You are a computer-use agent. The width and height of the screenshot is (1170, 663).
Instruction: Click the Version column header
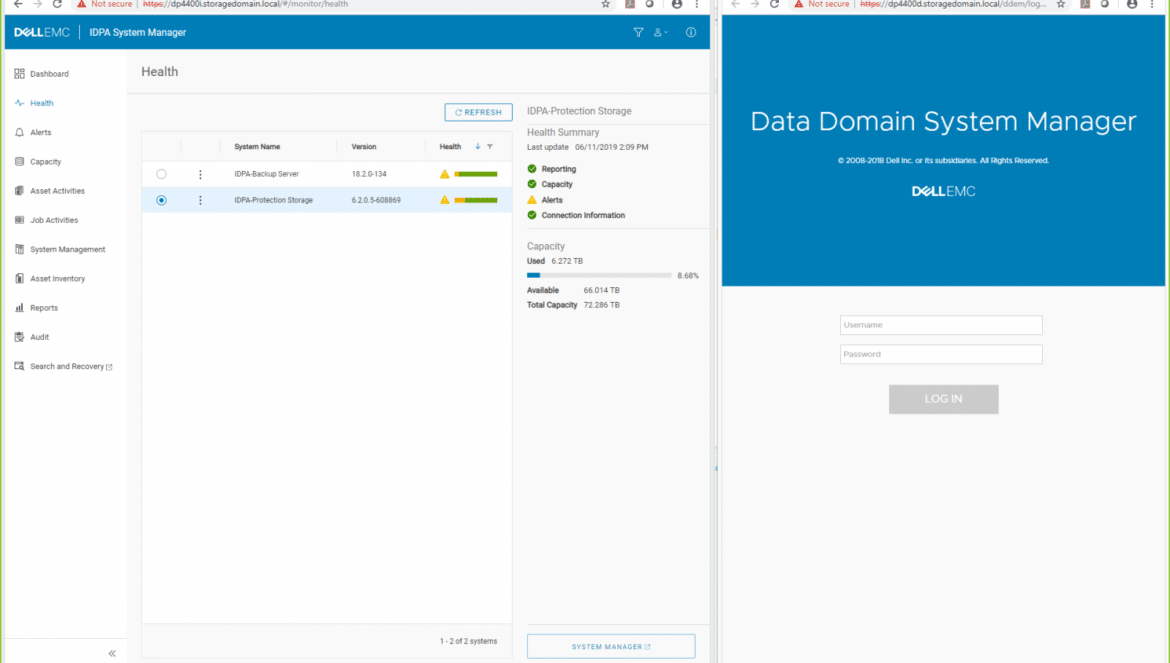364,147
